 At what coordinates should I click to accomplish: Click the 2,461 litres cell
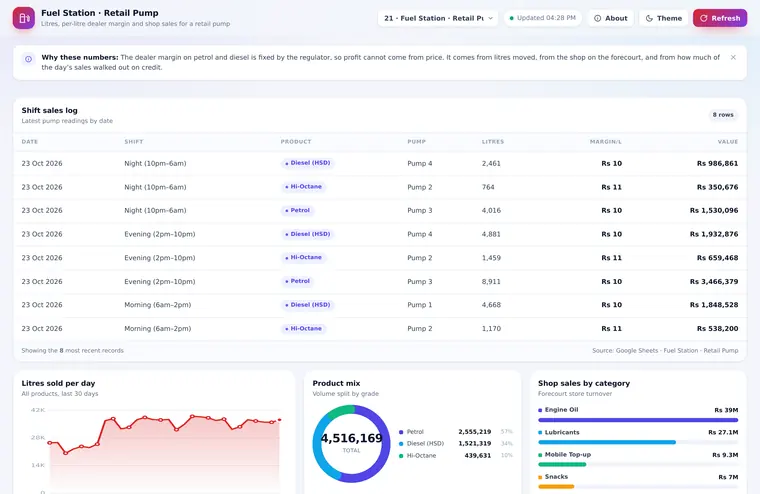(x=491, y=163)
